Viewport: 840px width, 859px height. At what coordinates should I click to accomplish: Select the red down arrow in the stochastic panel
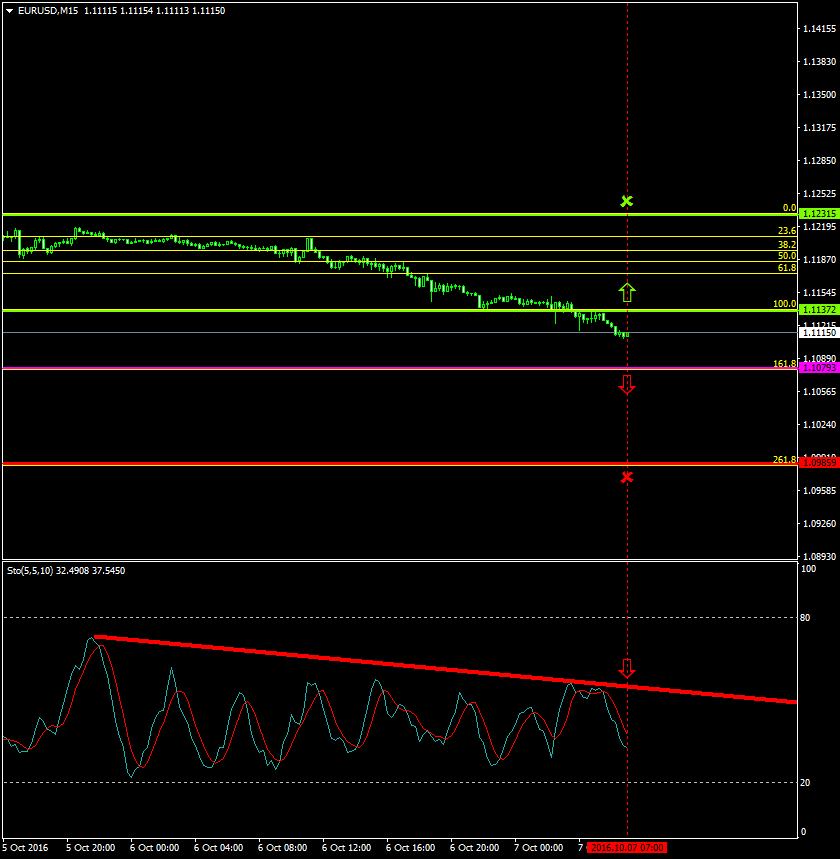click(627, 668)
